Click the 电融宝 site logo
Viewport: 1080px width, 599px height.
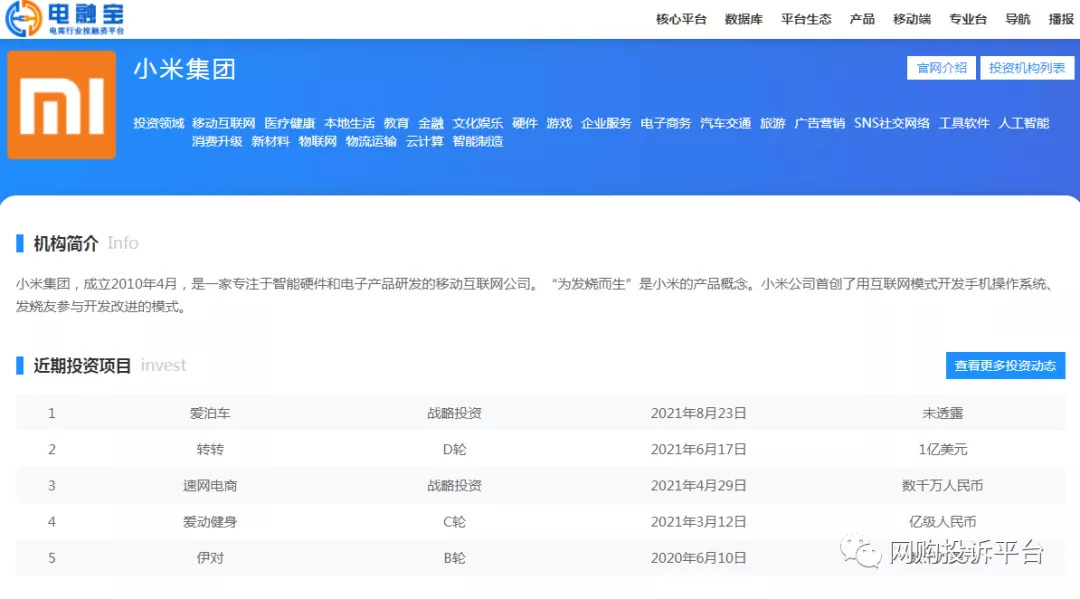click(x=65, y=18)
